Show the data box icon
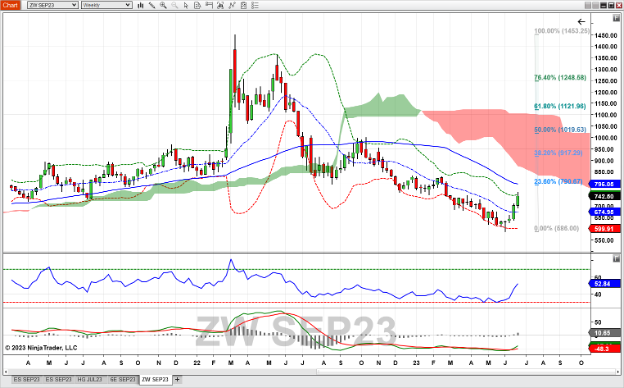Screen dimensions: 624x388 pos(197,5)
